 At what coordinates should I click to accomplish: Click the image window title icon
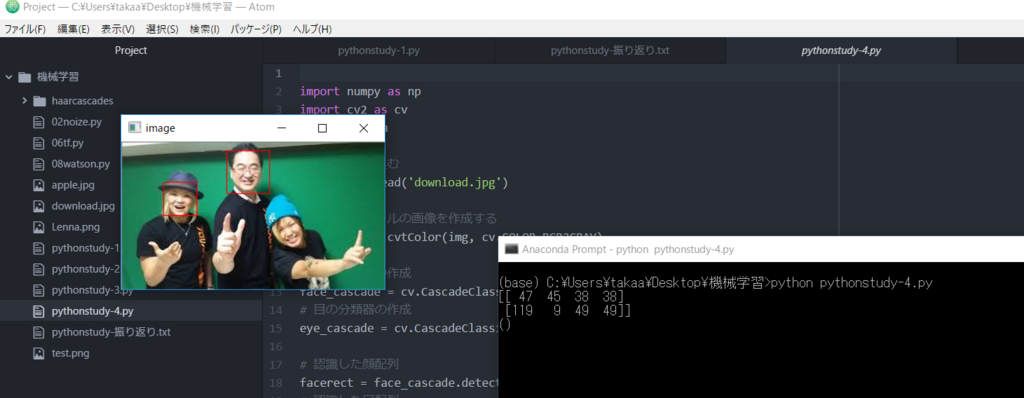135,128
